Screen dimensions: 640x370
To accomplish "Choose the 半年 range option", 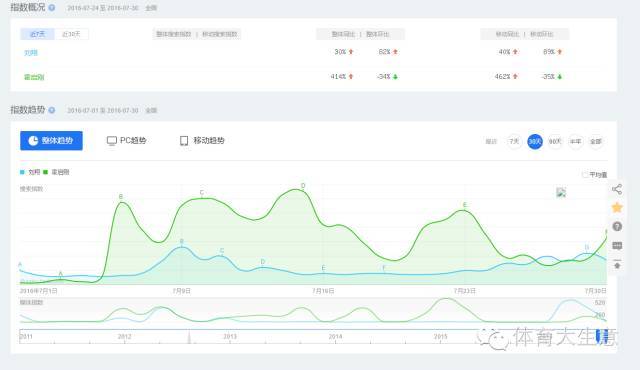I will 576,141.
